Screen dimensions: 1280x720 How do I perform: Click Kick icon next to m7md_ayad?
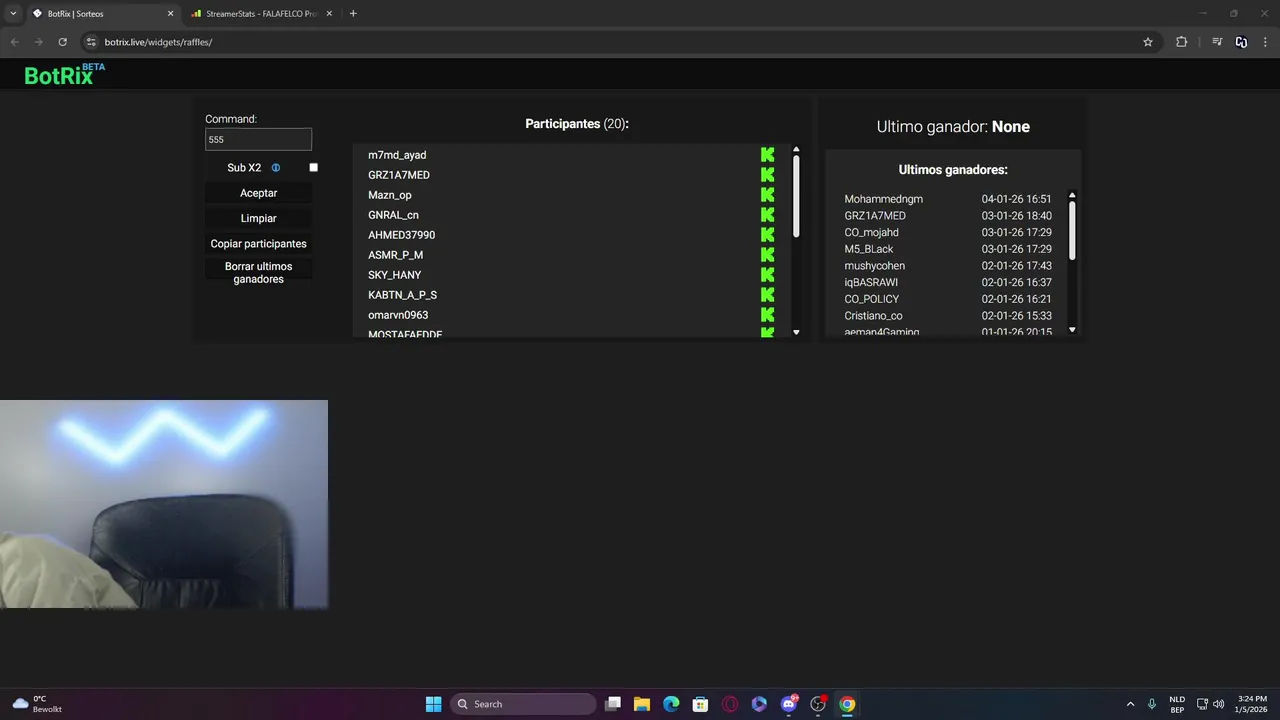767,155
